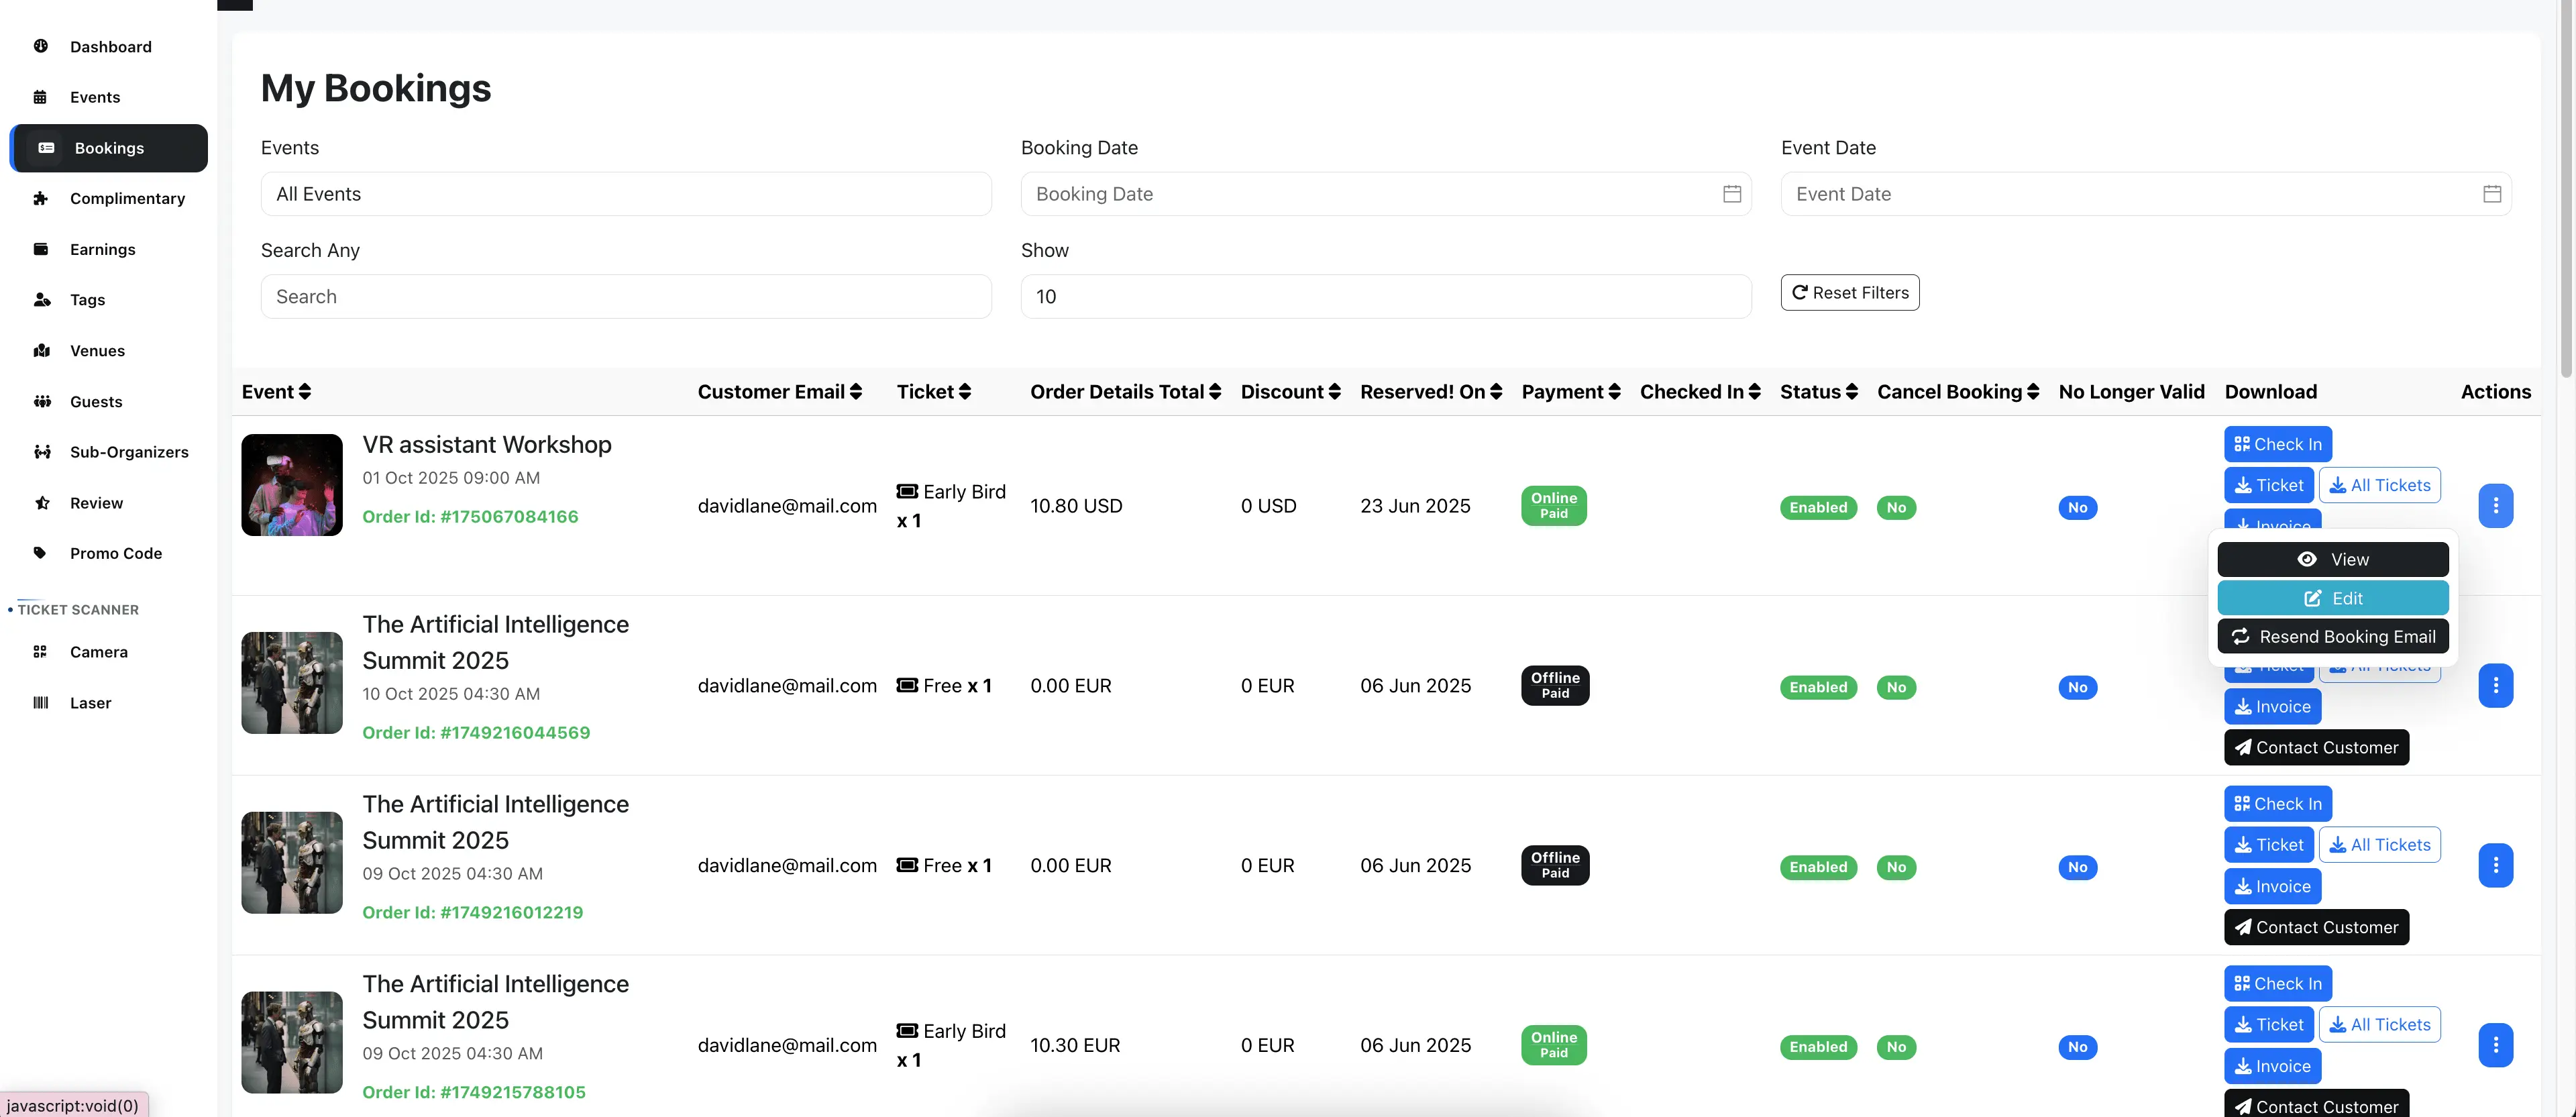Toggle Enabled status on VR assistant Workshop booking
Image resolution: width=2576 pixels, height=1117 pixels.
point(1817,507)
